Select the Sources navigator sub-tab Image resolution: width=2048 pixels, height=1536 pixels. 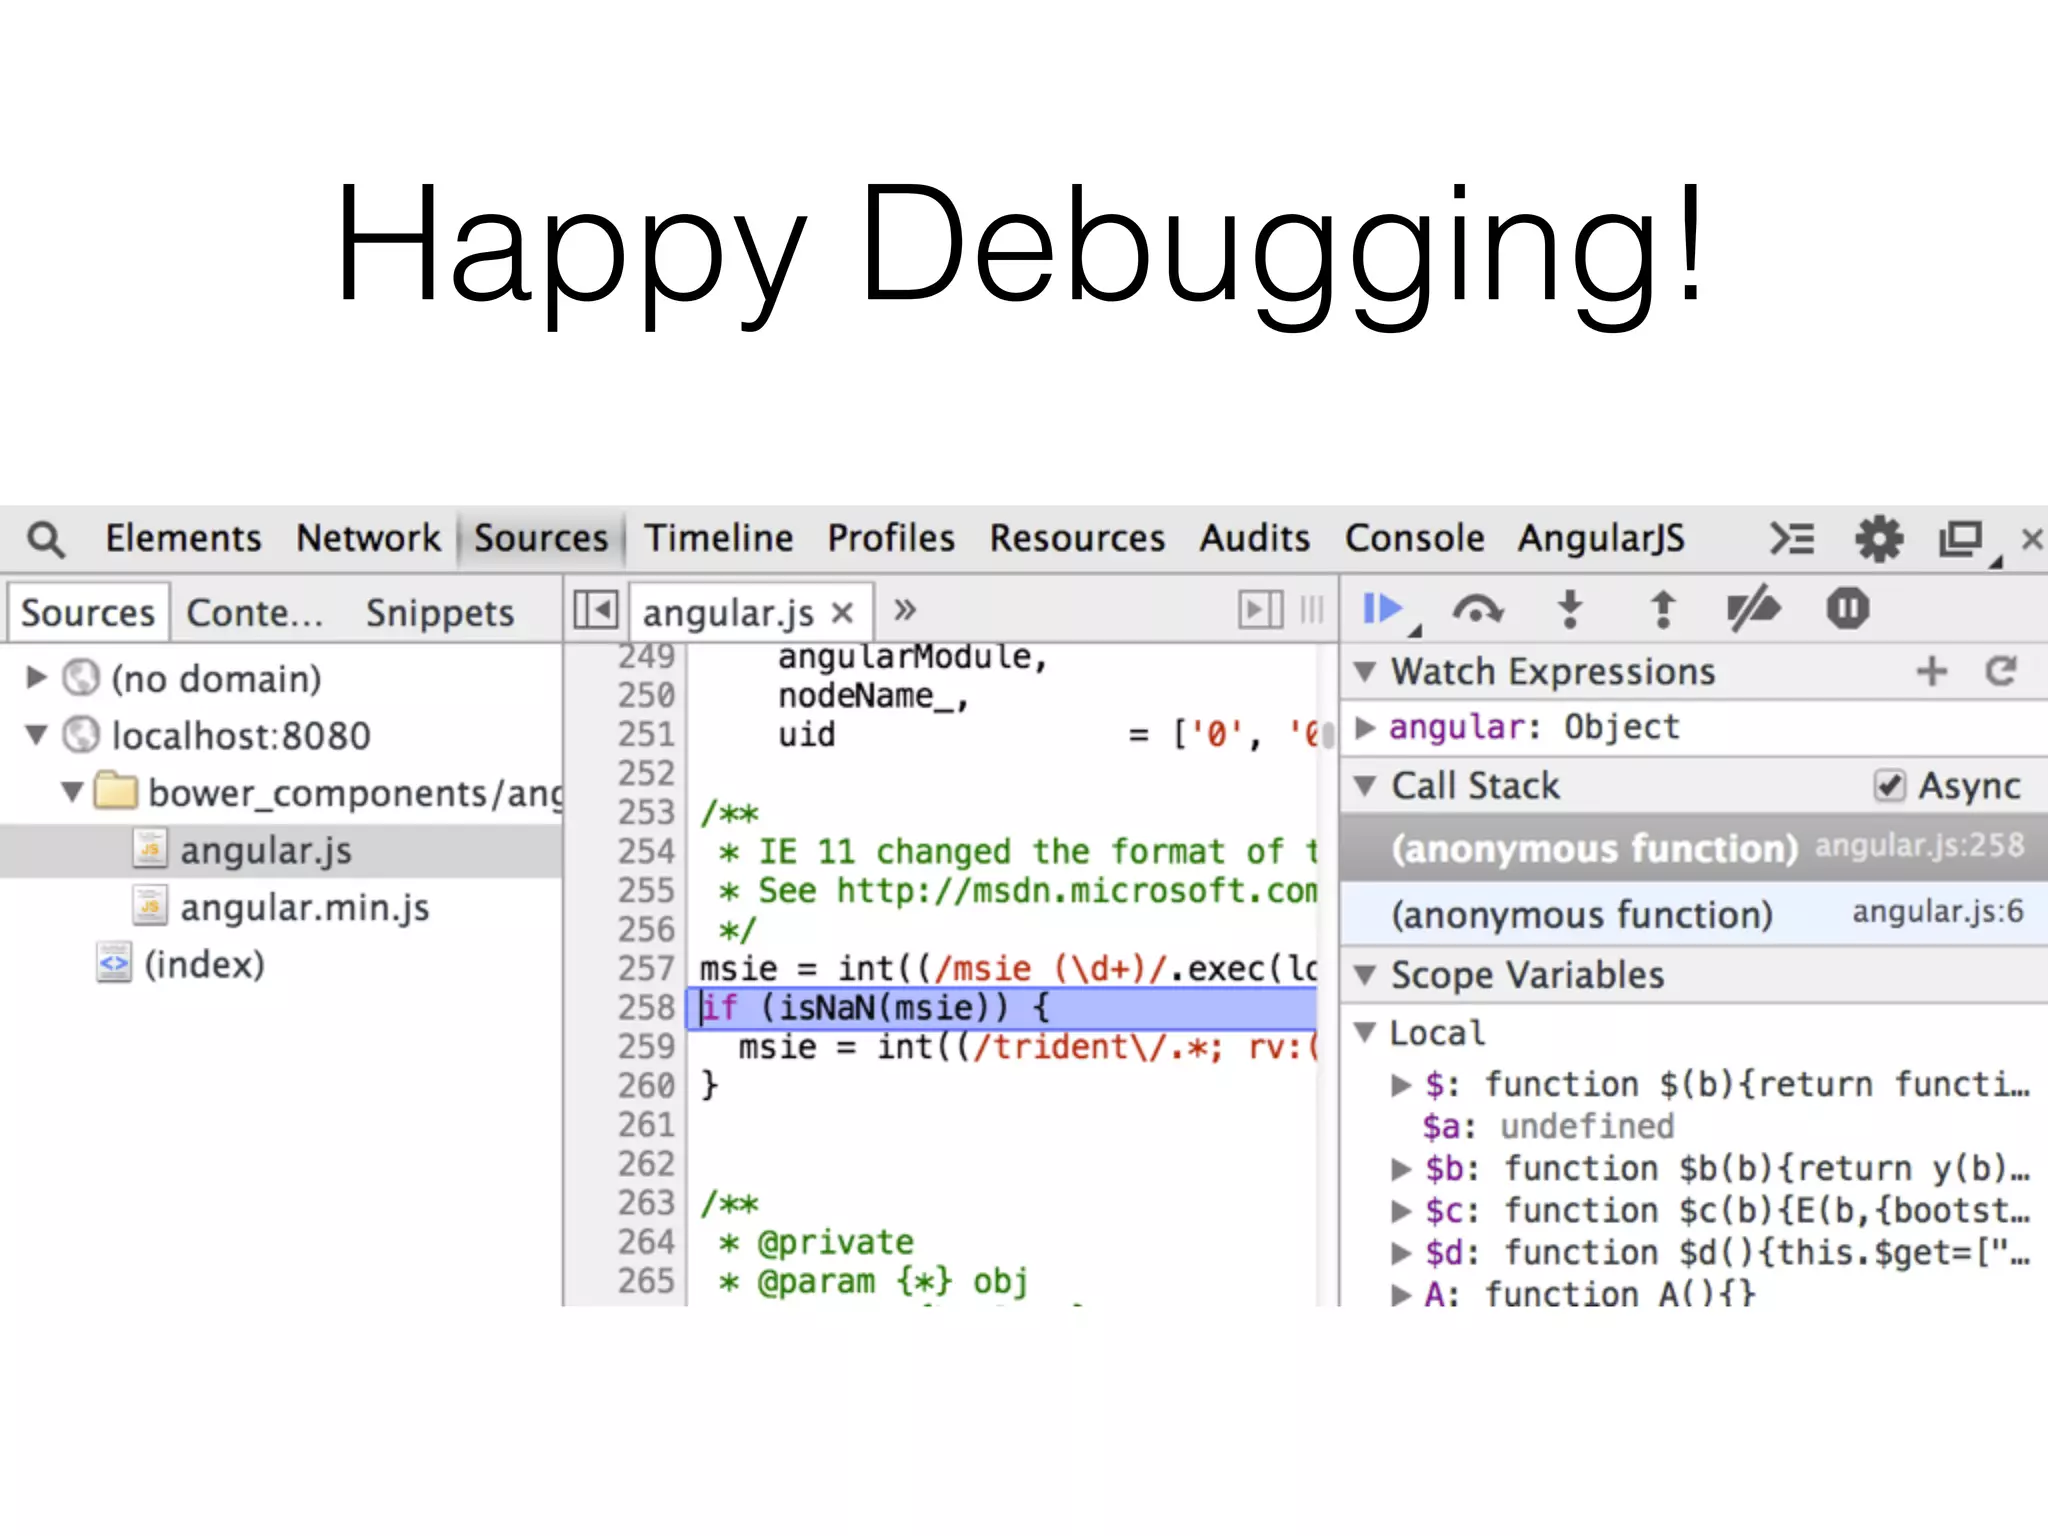(x=88, y=612)
